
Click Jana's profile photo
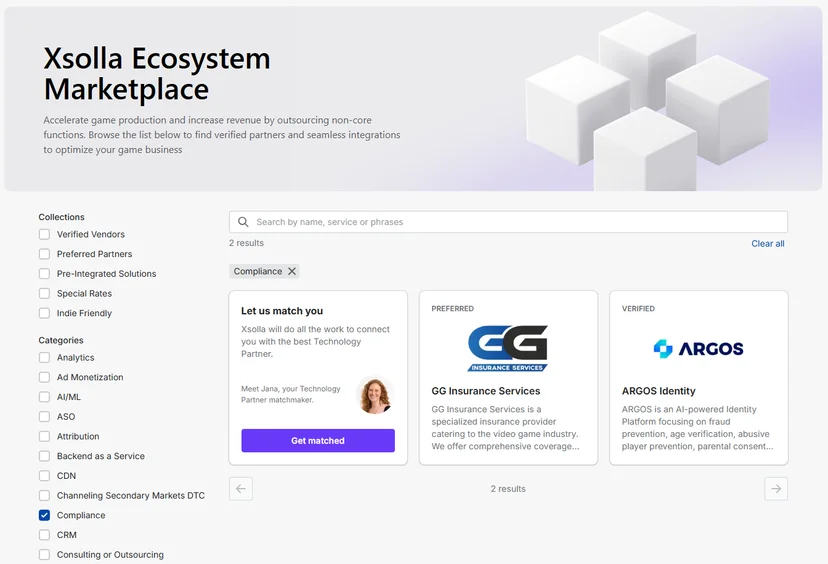click(375, 395)
